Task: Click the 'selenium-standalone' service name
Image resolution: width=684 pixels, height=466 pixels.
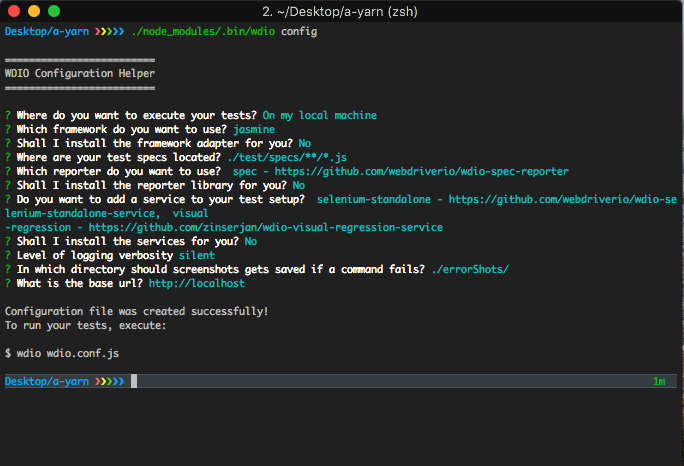Action: coord(374,199)
